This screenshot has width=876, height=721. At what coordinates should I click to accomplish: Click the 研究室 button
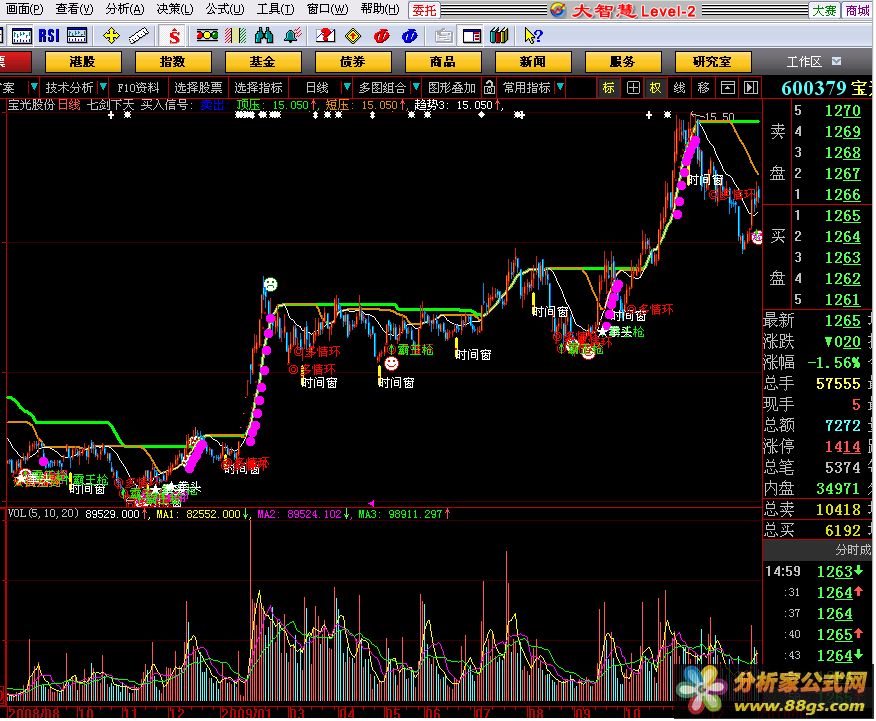pyautogui.click(x=711, y=62)
